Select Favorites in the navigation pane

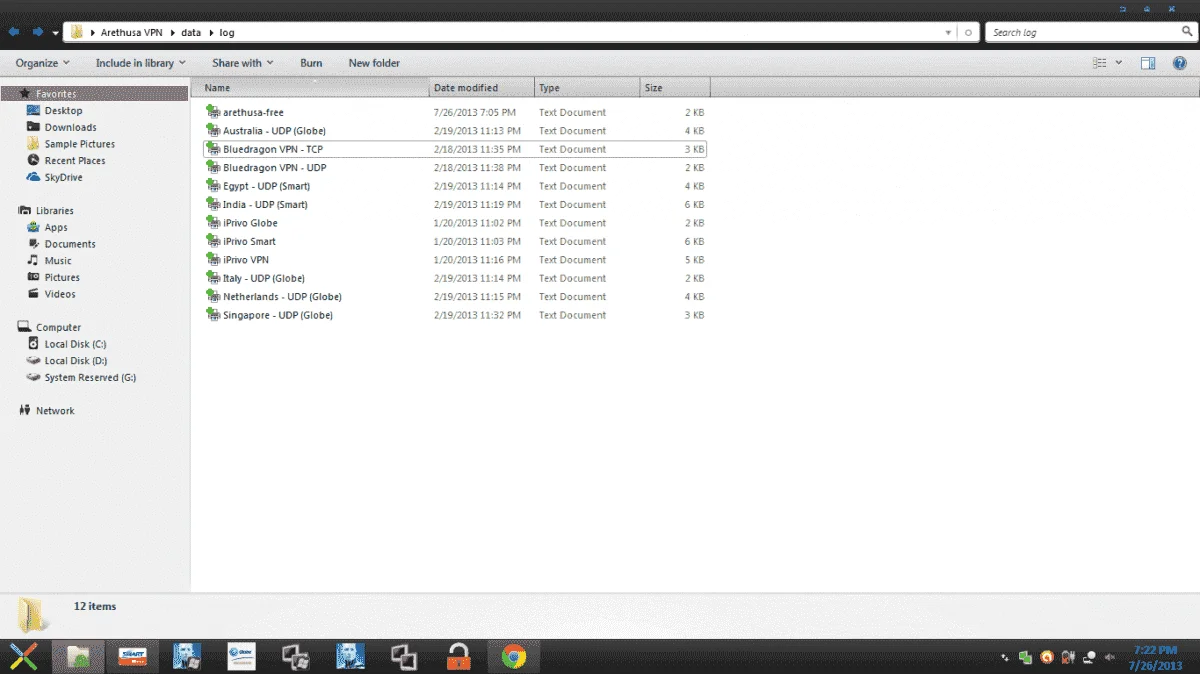point(95,94)
